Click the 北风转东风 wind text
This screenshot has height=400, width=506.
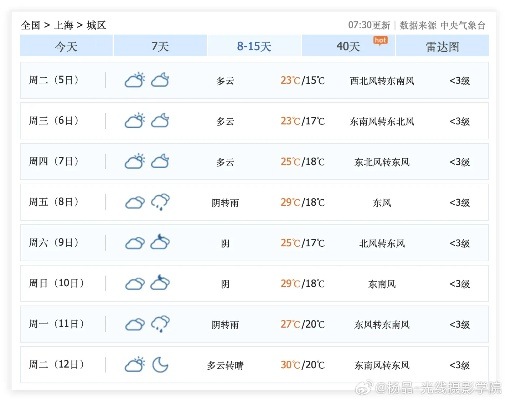[x=382, y=244]
